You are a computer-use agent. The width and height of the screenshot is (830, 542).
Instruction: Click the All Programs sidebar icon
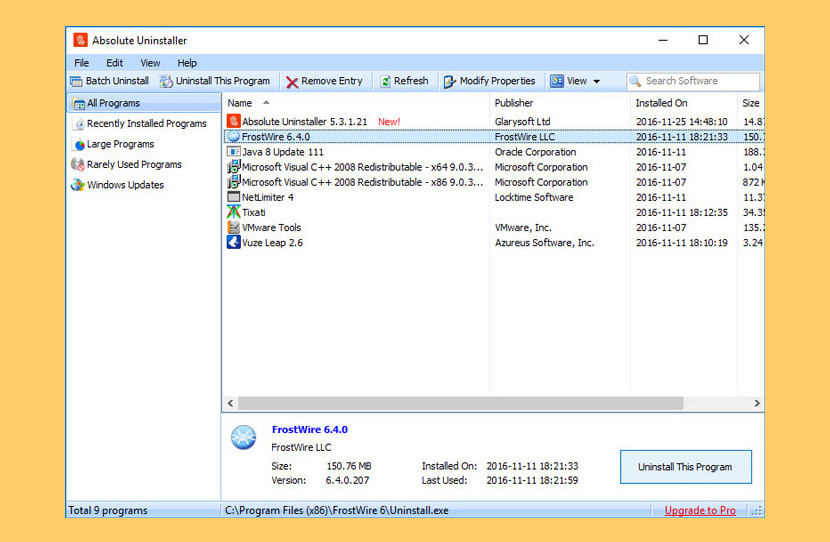coord(78,103)
